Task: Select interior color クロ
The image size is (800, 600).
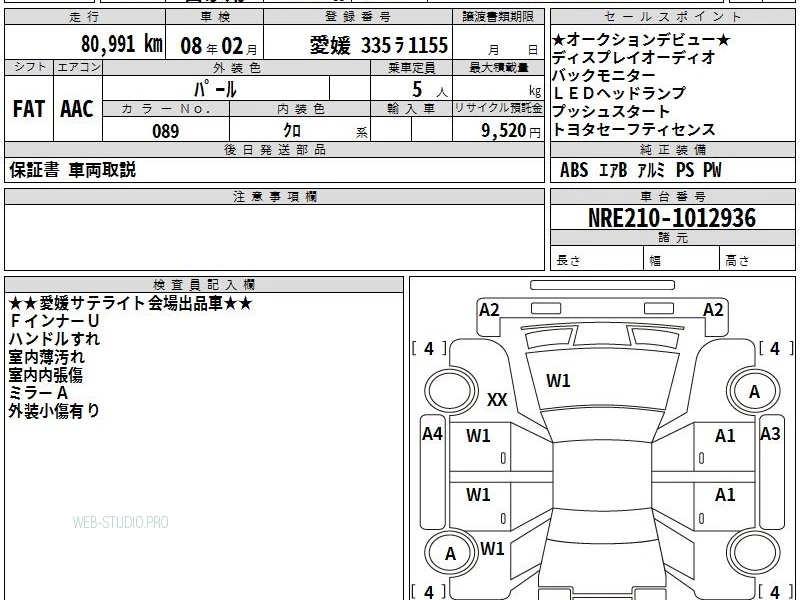Action: 292,131
